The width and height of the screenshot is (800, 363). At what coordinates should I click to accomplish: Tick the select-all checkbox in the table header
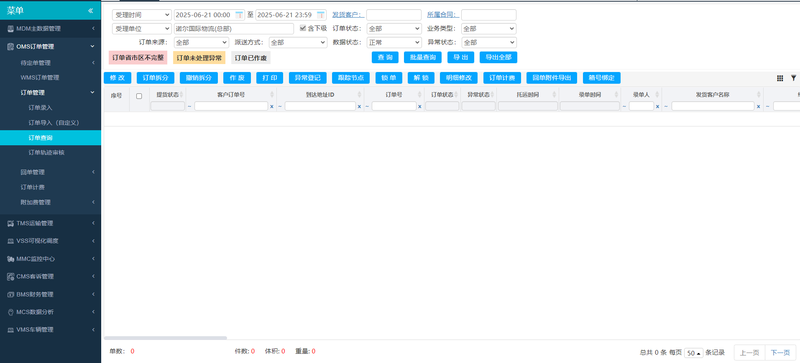139,96
